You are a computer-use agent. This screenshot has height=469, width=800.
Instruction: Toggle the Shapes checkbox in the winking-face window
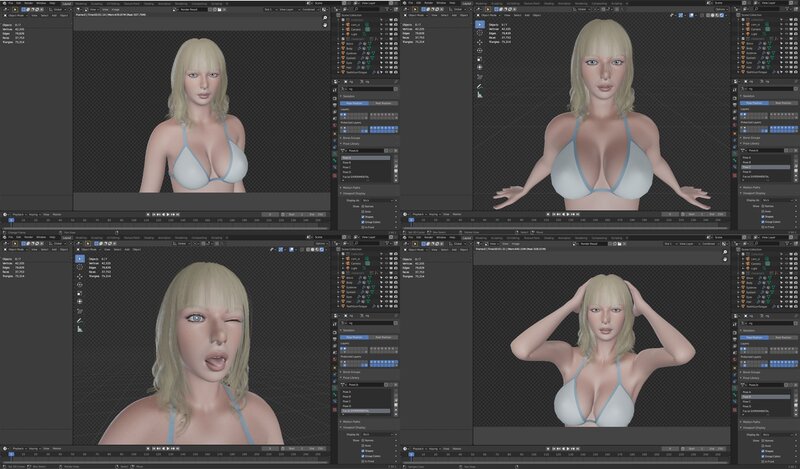pos(360,450)
